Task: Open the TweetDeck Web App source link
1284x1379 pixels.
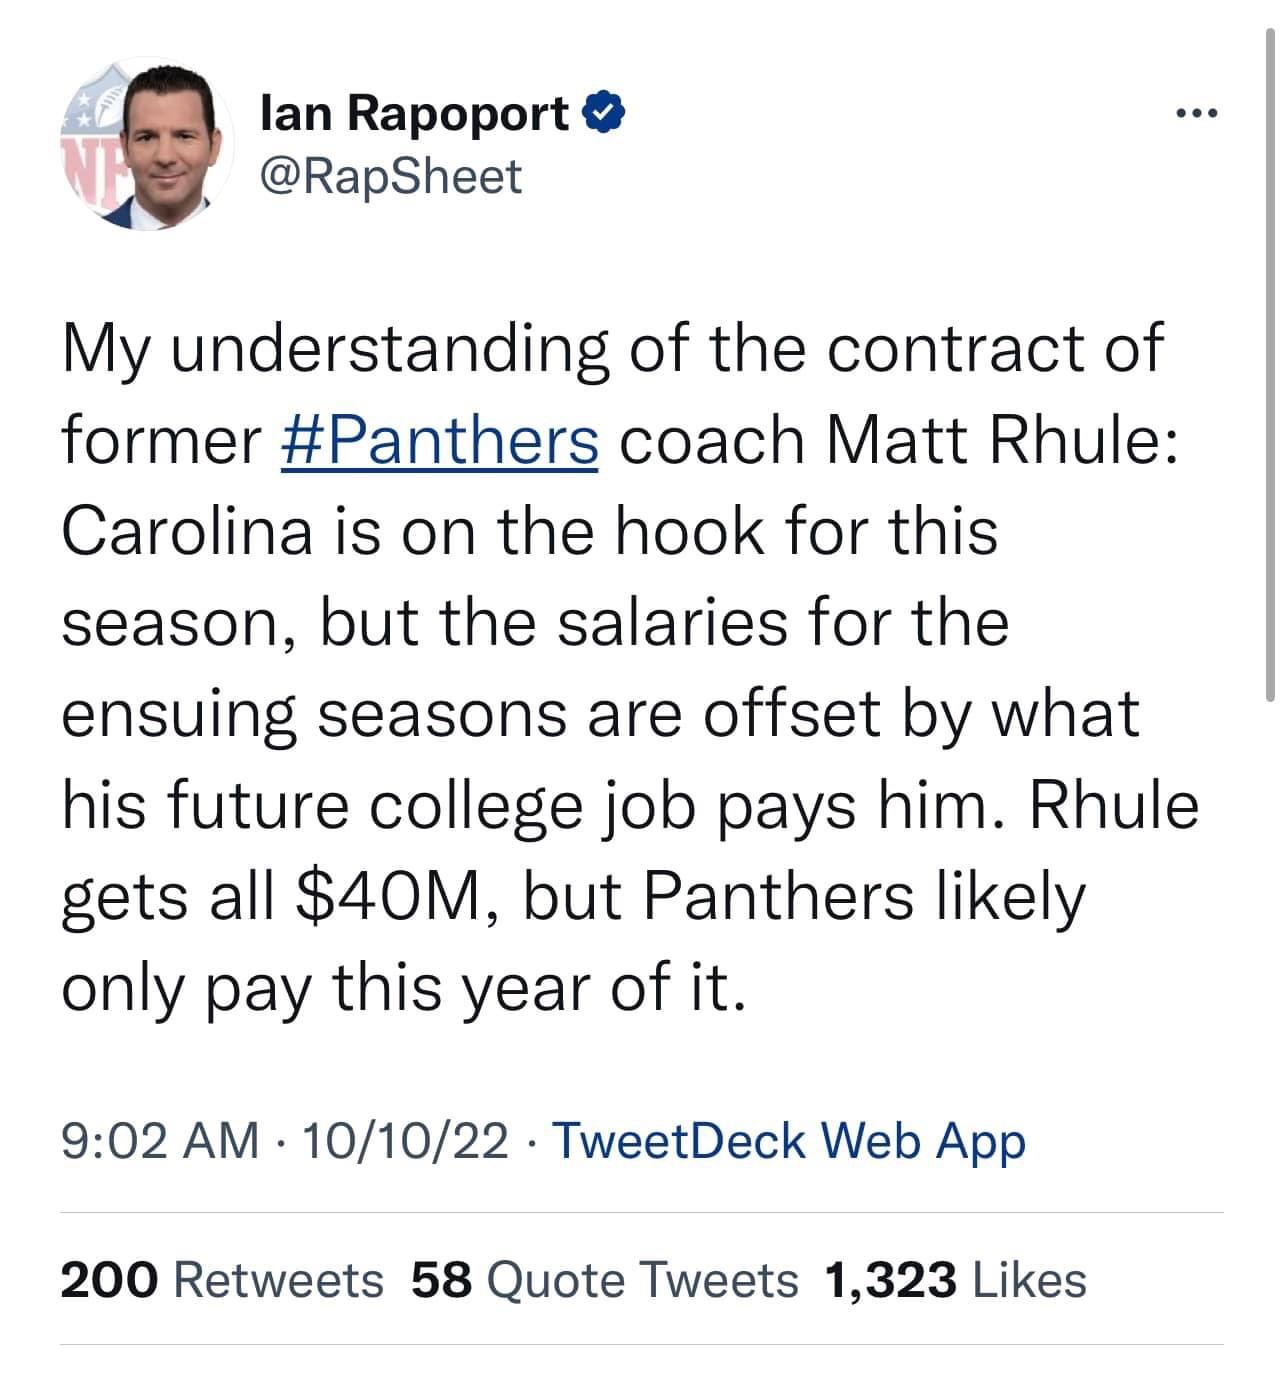Action: tap(788, 1141)
